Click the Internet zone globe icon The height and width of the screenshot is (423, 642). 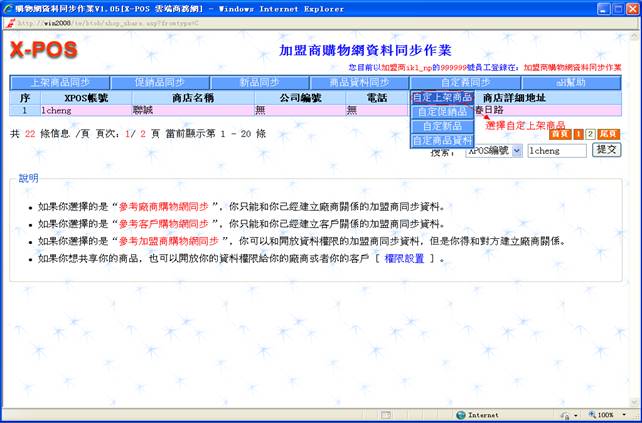(x=461, y=414)
